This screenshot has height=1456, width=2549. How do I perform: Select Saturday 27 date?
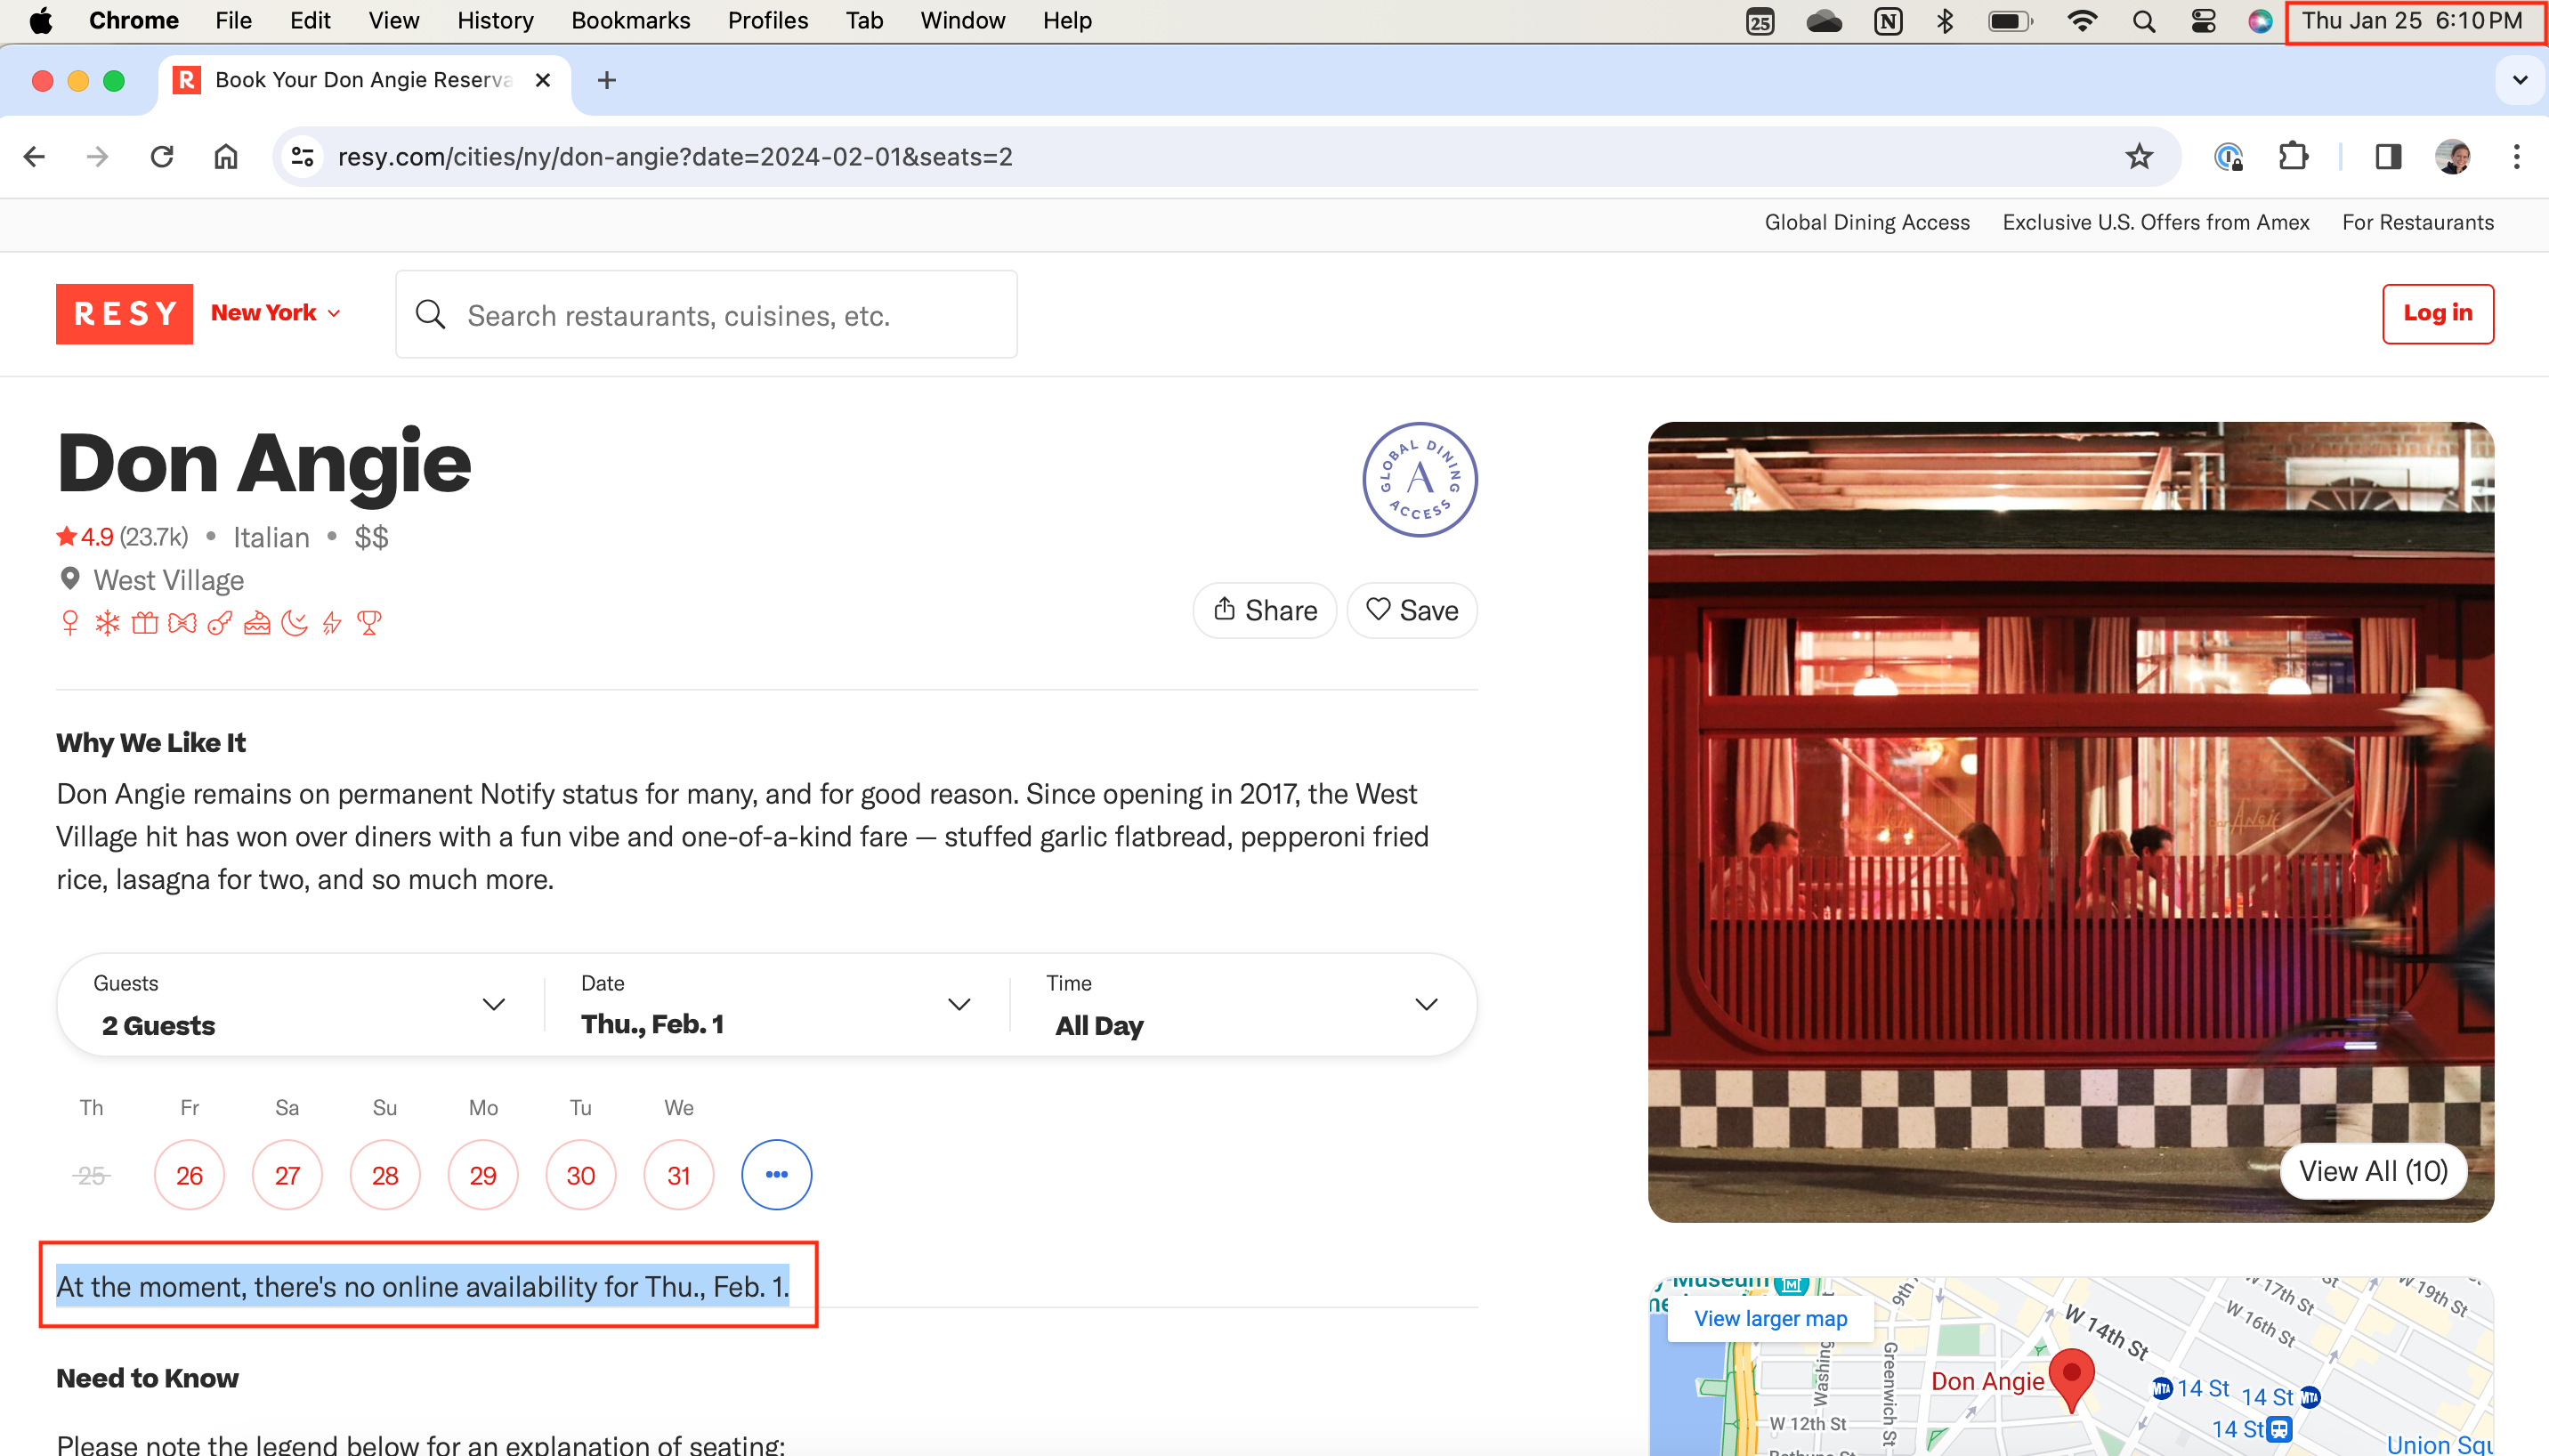(287, 1174)
